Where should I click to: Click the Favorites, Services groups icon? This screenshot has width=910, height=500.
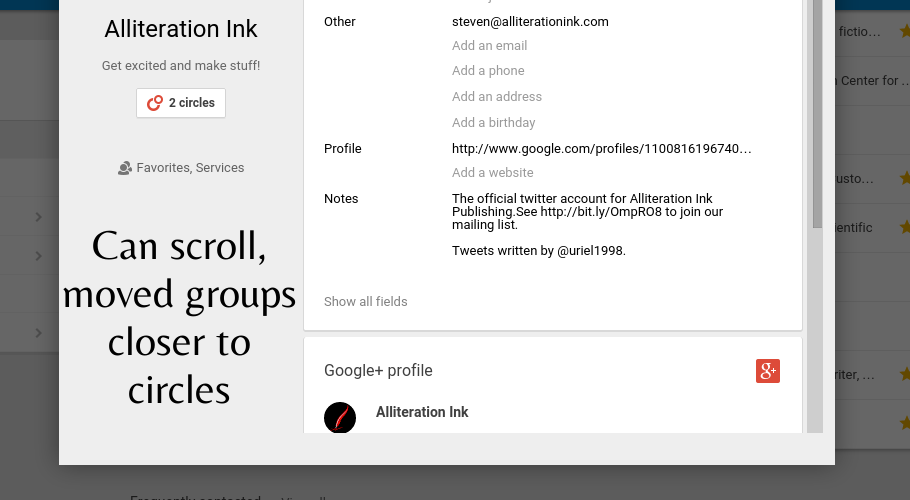[125, 168]
